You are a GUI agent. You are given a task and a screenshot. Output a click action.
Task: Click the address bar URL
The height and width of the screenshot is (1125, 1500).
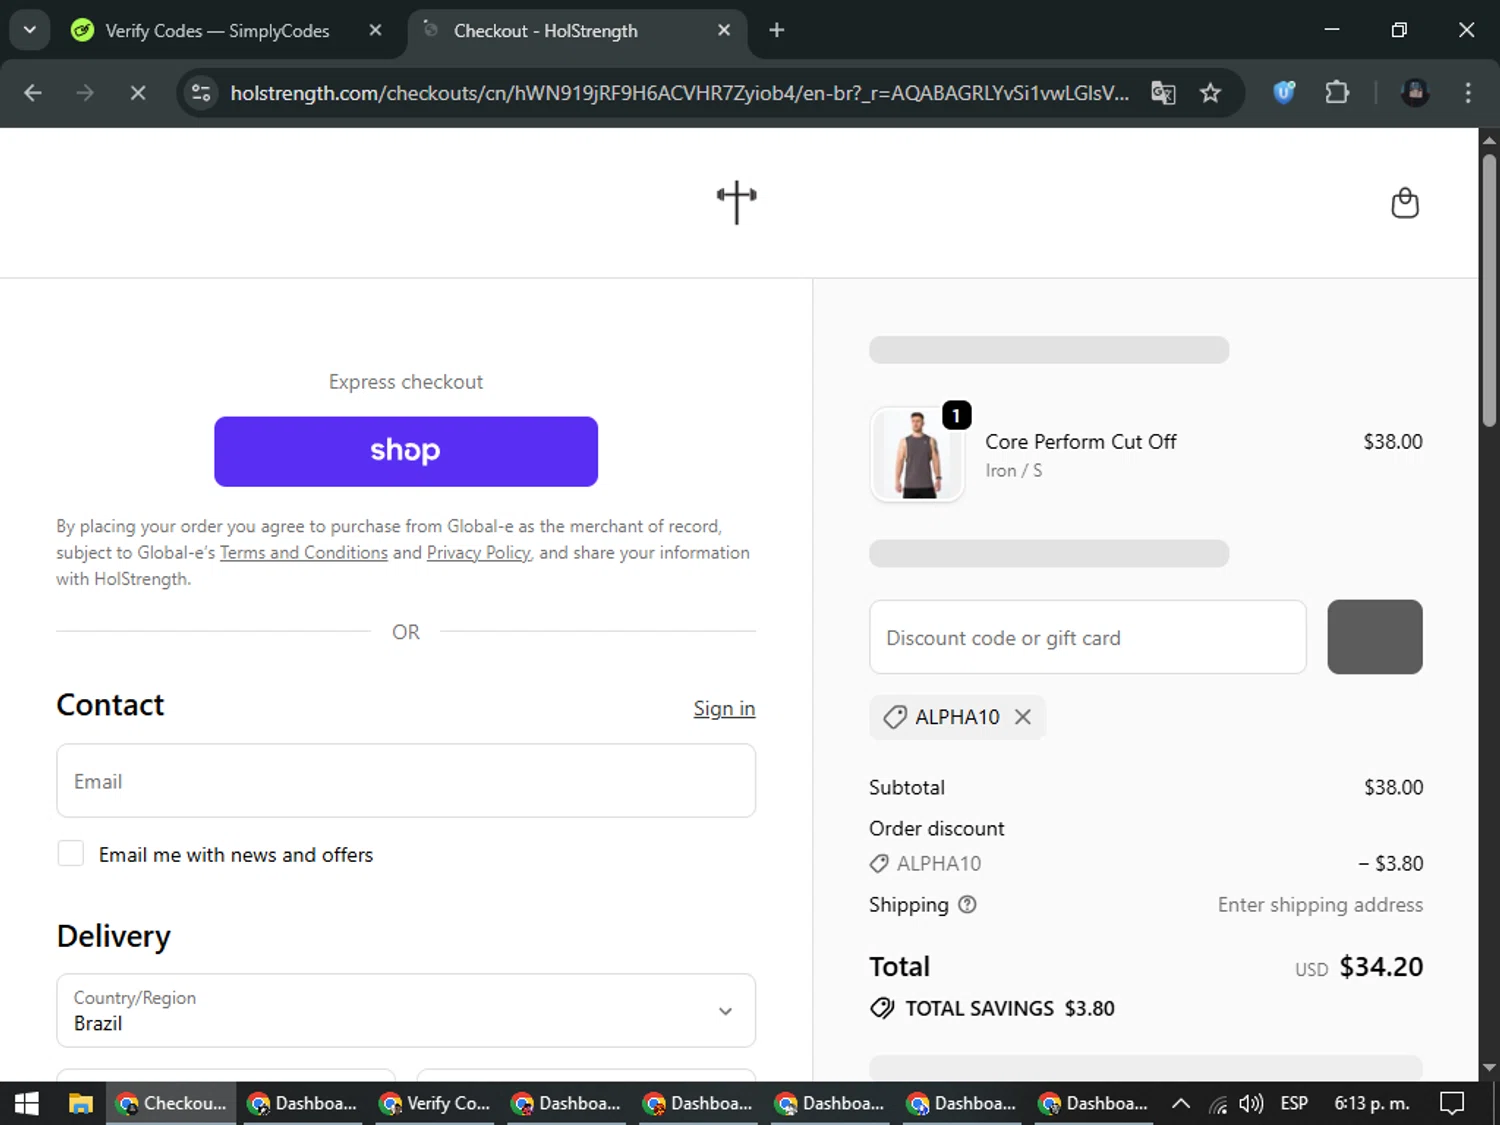point(679,93)
